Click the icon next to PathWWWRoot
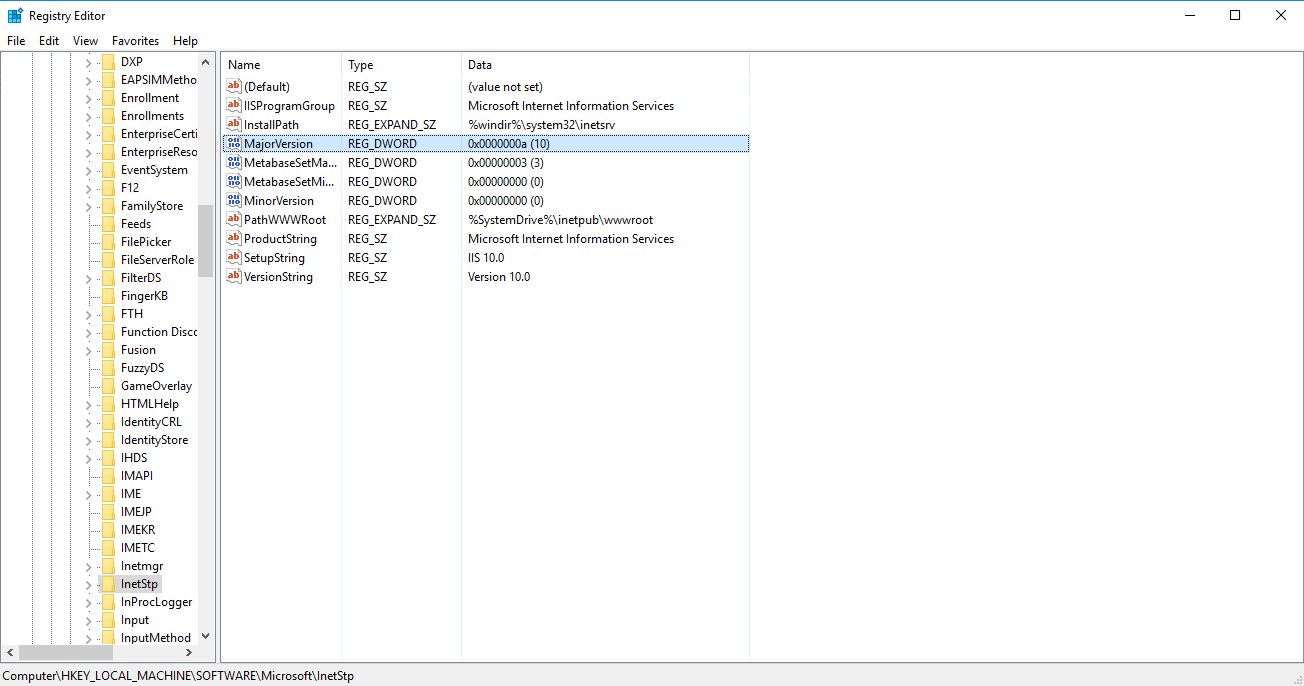Screen dimensions: 1304x686 pos(234,220)
